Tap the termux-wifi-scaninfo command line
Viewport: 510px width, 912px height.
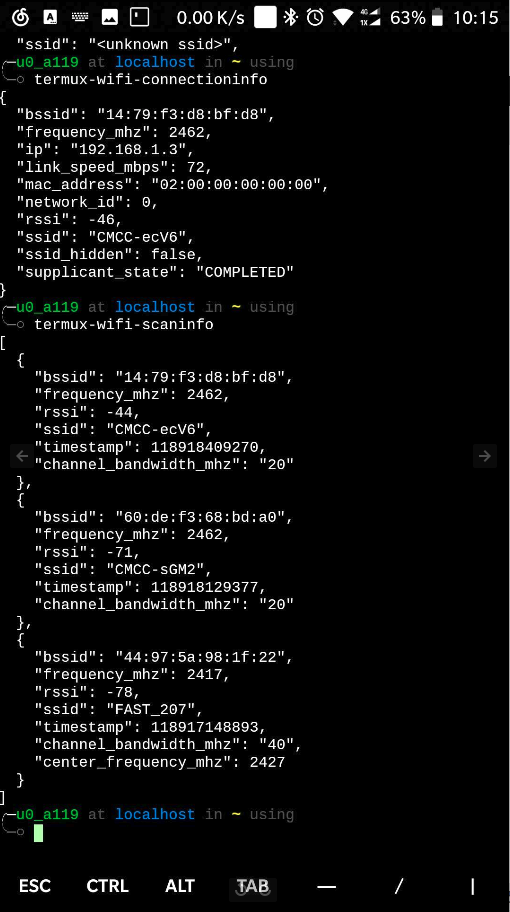(124, 325)
